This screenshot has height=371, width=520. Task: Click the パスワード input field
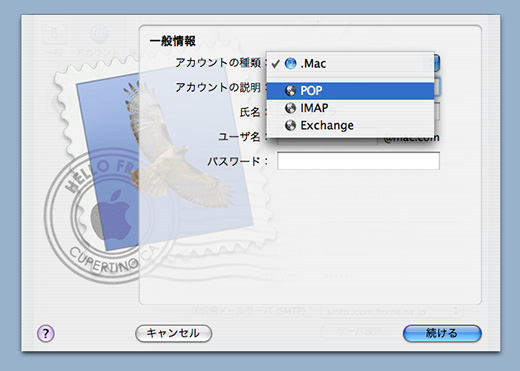click(358, 161)
